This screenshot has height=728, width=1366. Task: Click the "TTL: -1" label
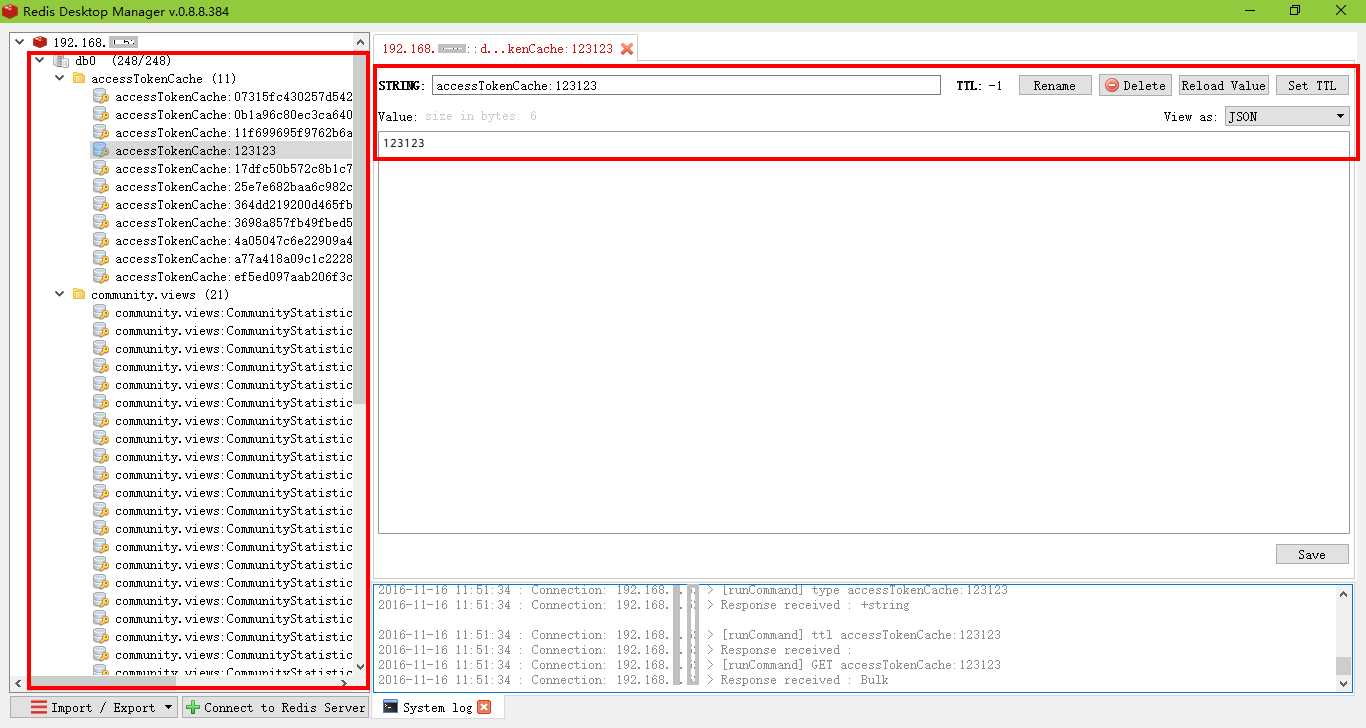point(979,86)
